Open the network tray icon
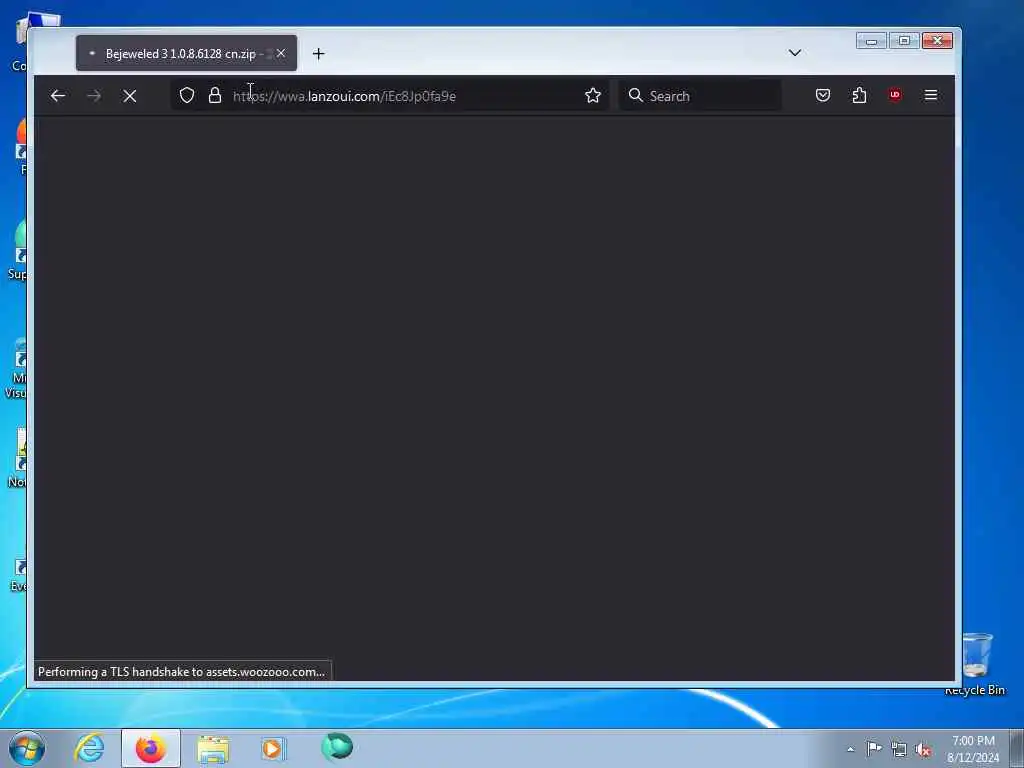The width and height of the screenshot is (1024, 768). click(899, 750)
